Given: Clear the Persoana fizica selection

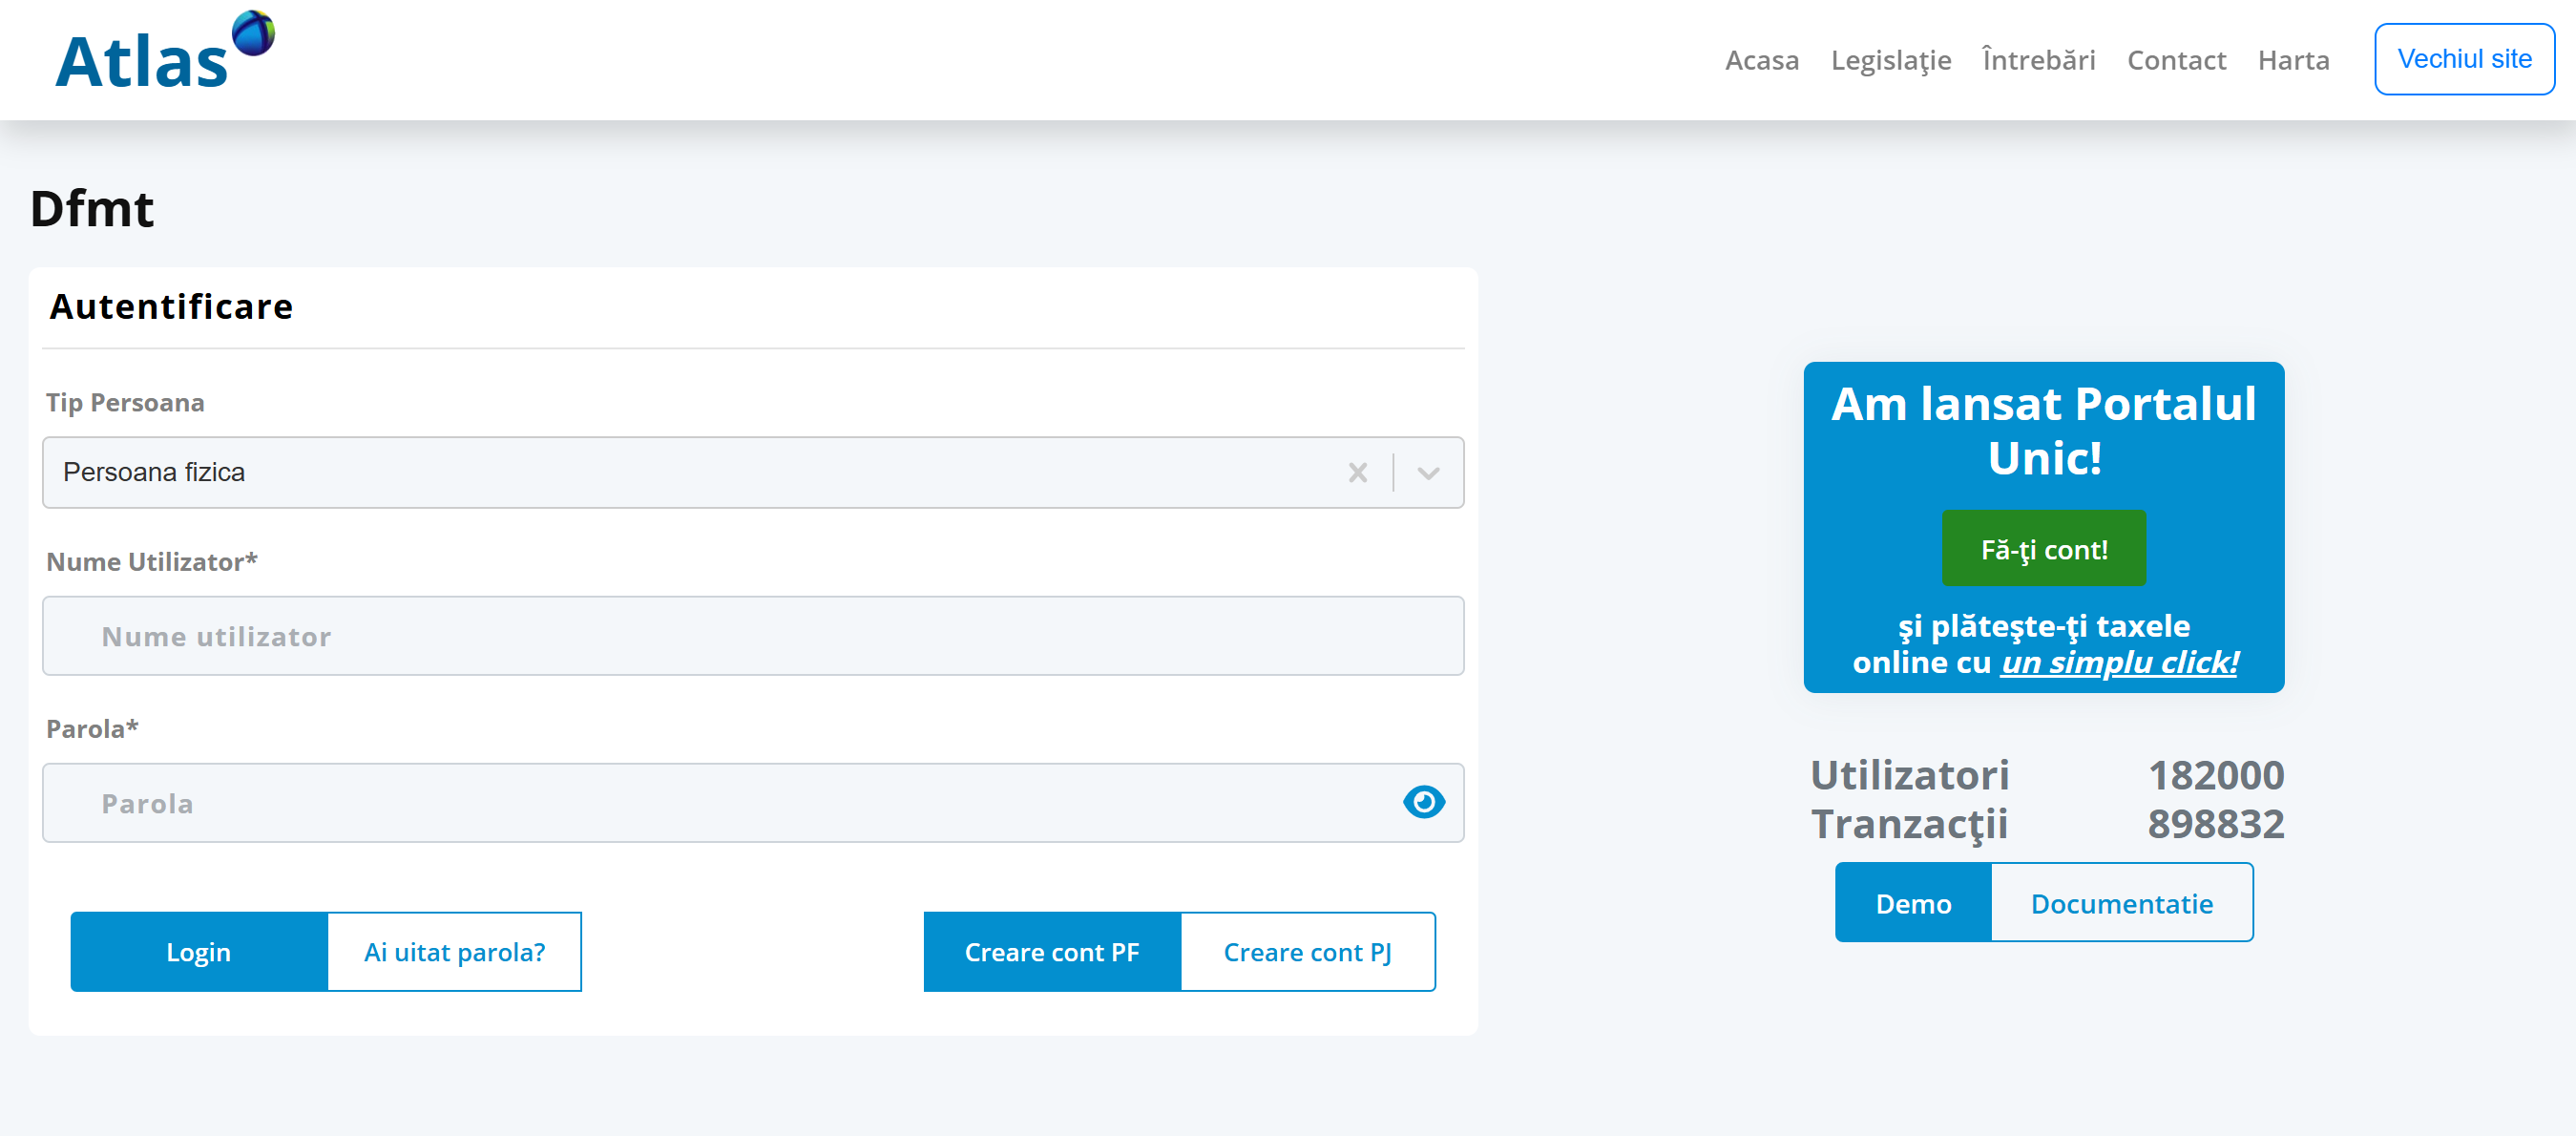Looking at the screenshot, I should click(x=1357, y=473).
